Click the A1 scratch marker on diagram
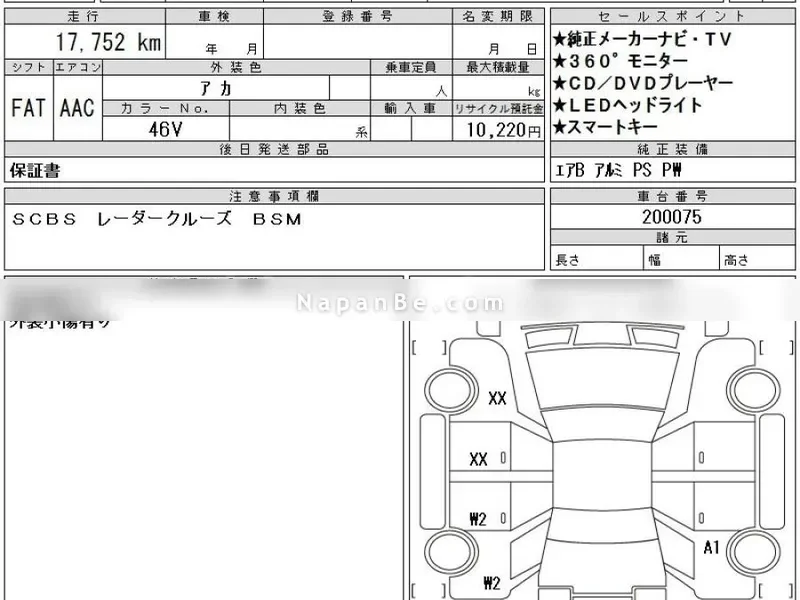The image size is (800, 600). [x=712, y=547]
